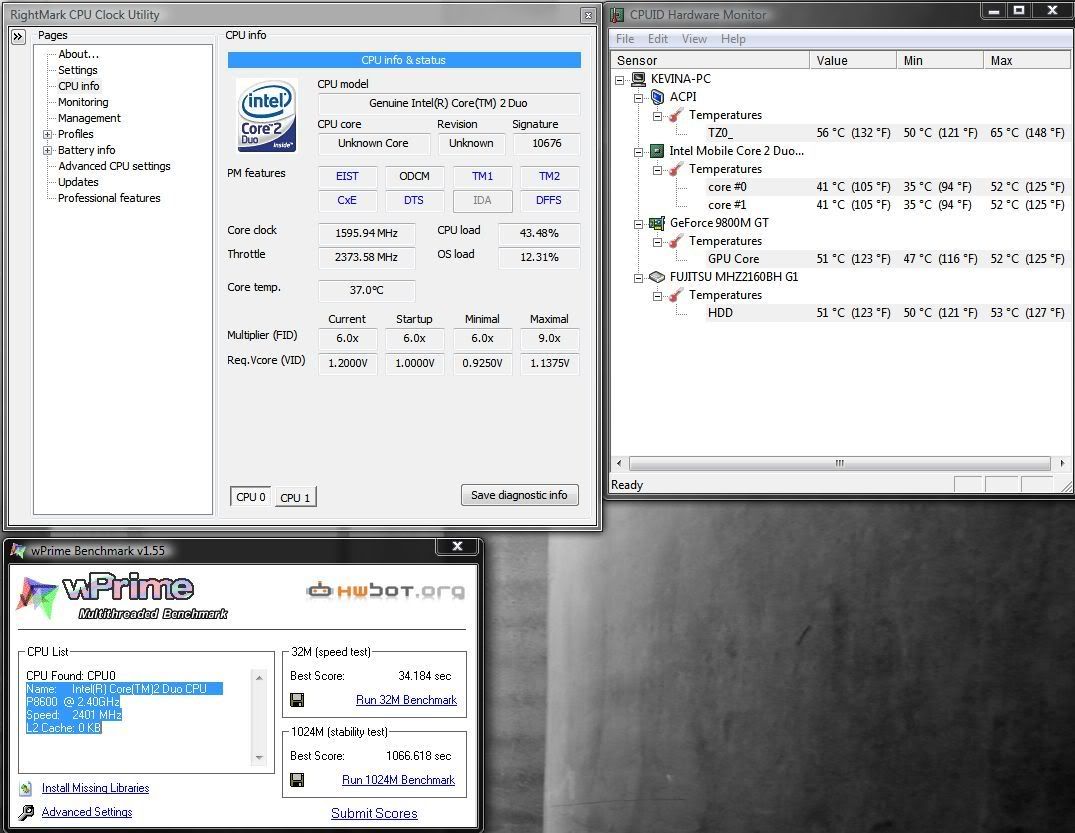This screenshot has width=1075, height=833.
Task: Collapse the Intel Mobile Core 2 Duo node
Action: [638, 152]
